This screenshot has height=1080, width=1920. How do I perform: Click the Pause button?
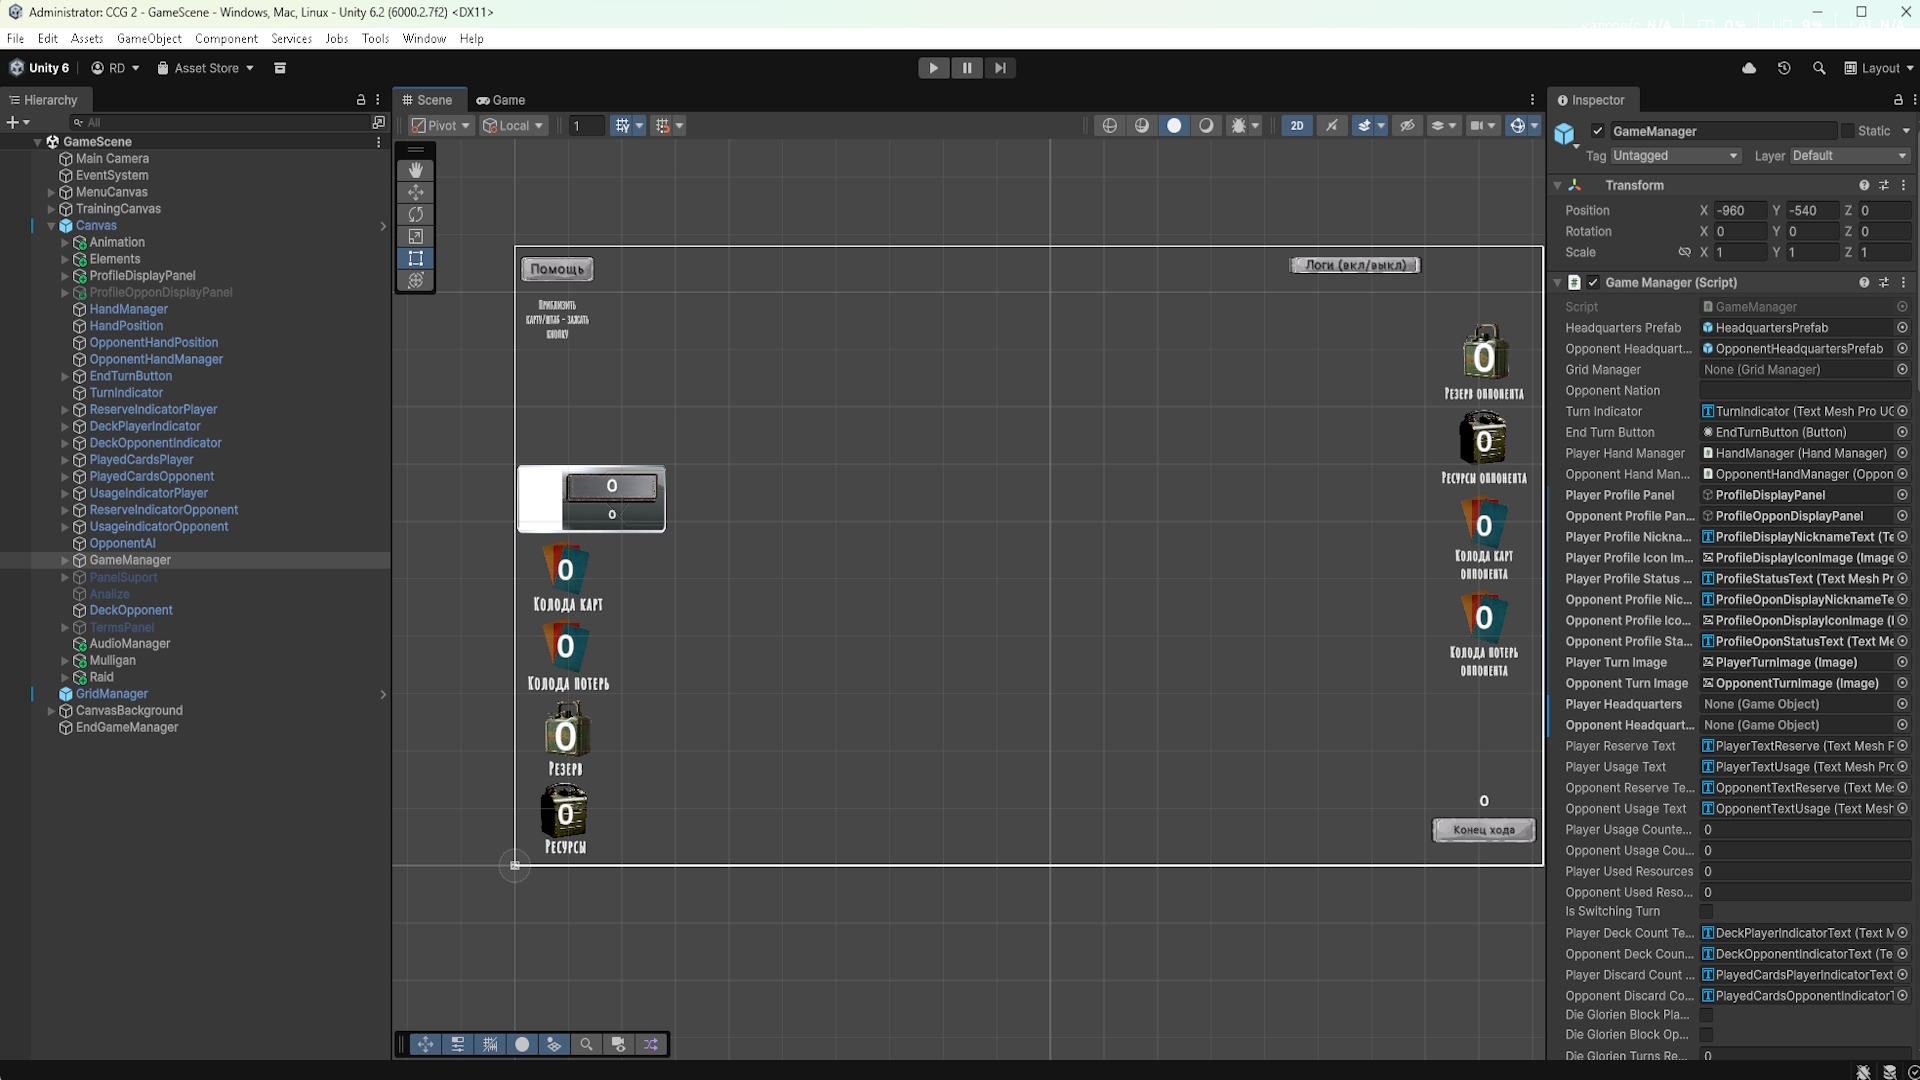click(x=966, y=68)
